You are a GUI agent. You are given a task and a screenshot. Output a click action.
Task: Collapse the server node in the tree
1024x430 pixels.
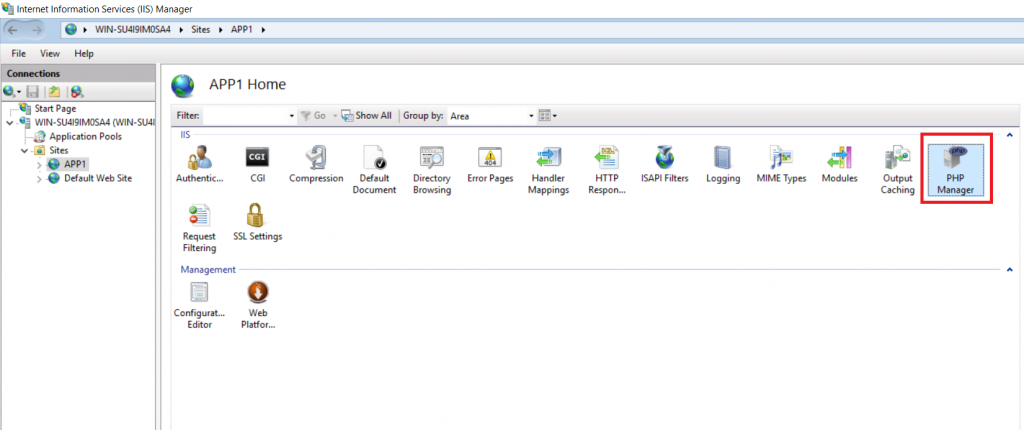(9, 123)
